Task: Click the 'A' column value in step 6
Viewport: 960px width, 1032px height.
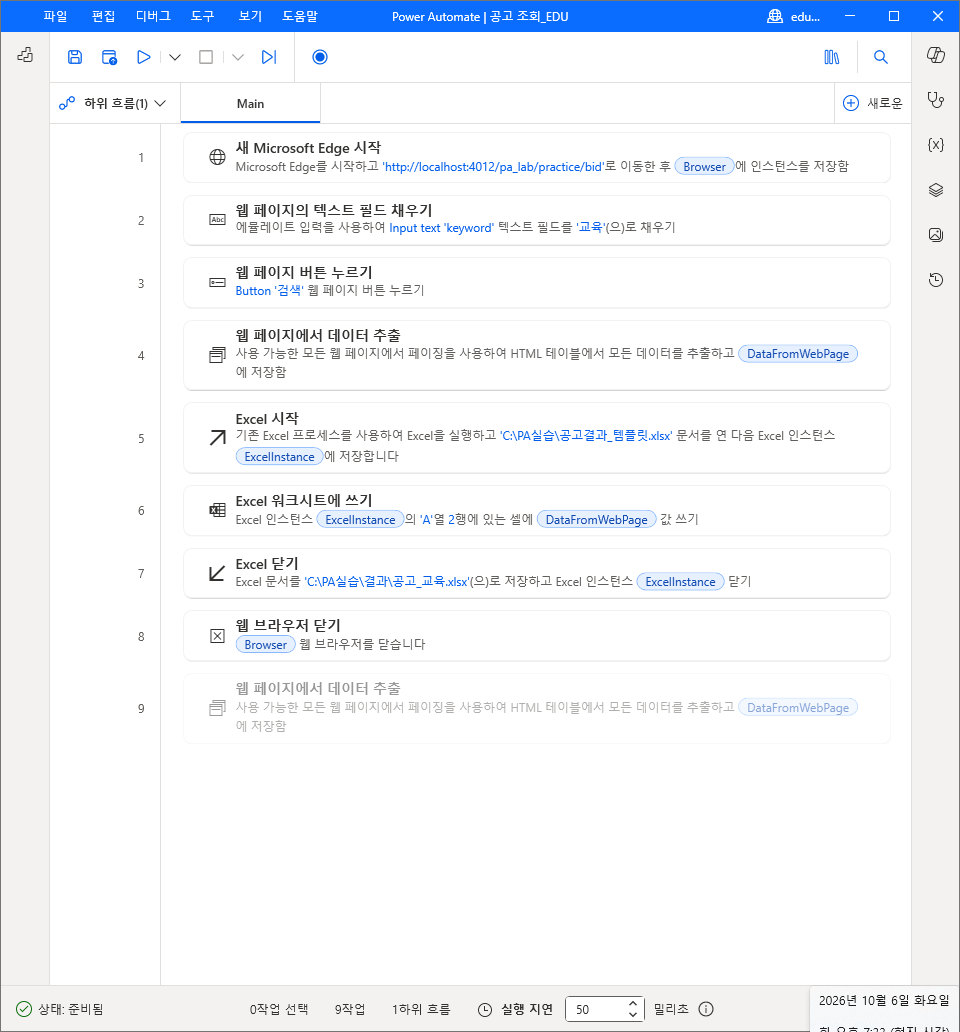Action: 426,520
